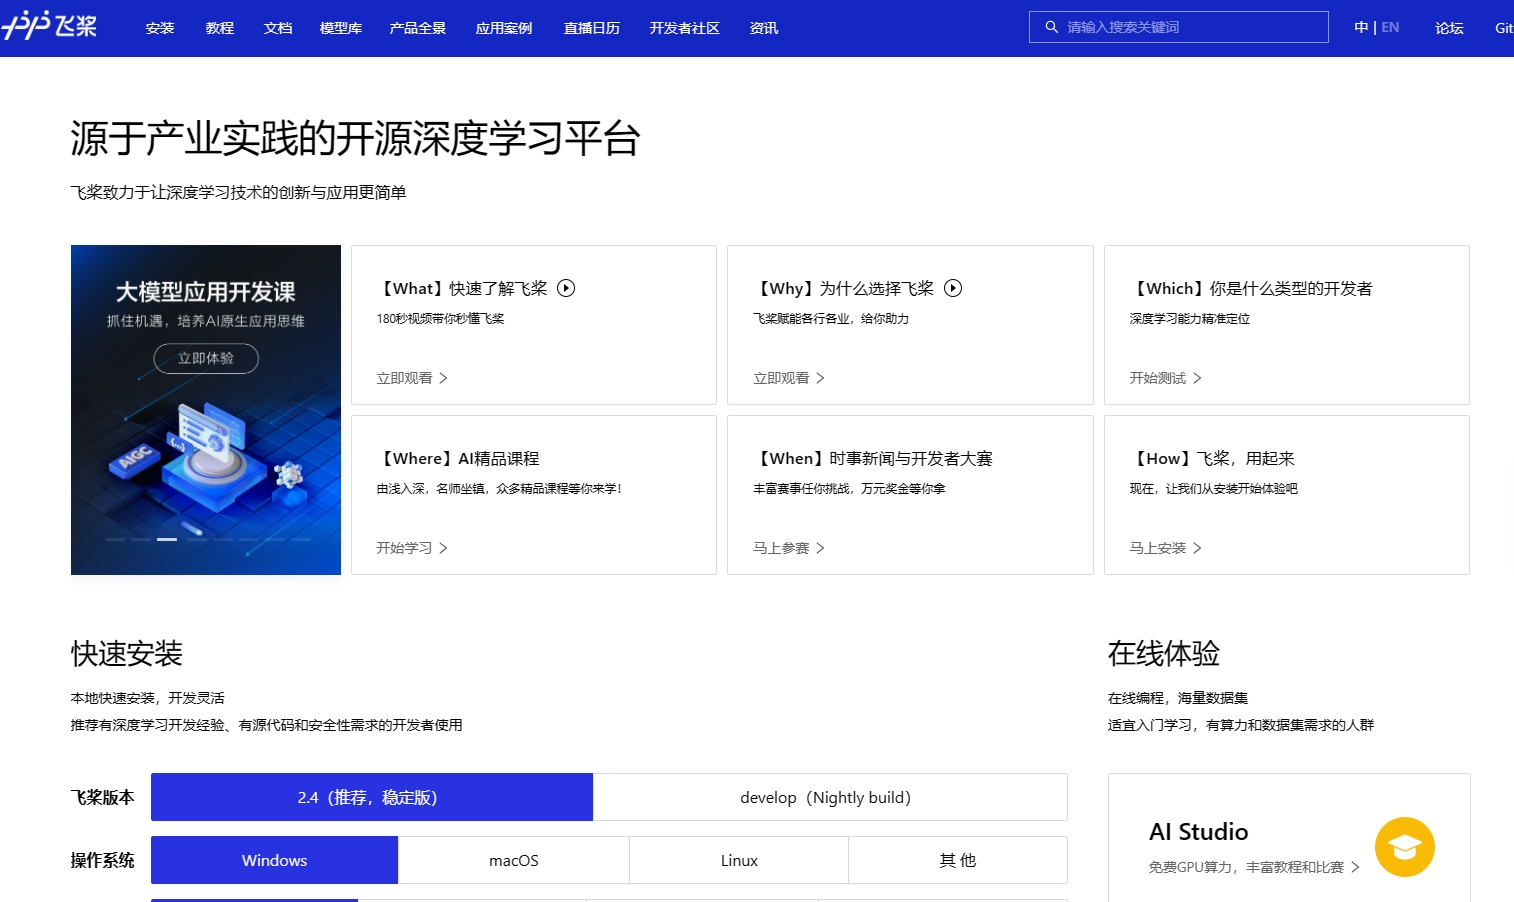Open the 产品全景 navigation menu
Screen dimensions: 1514x902
click(x=418, y=28)
